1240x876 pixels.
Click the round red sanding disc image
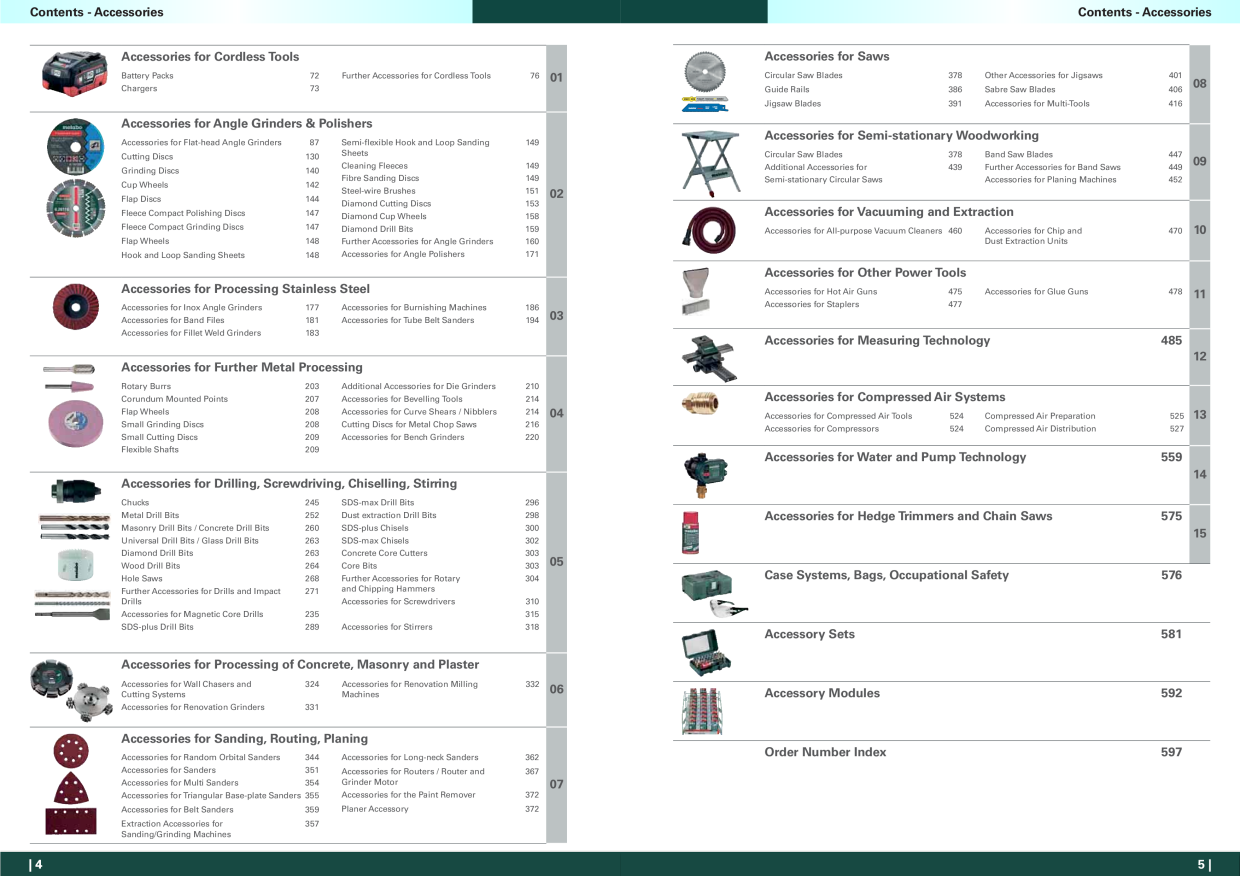coord(70,749)
